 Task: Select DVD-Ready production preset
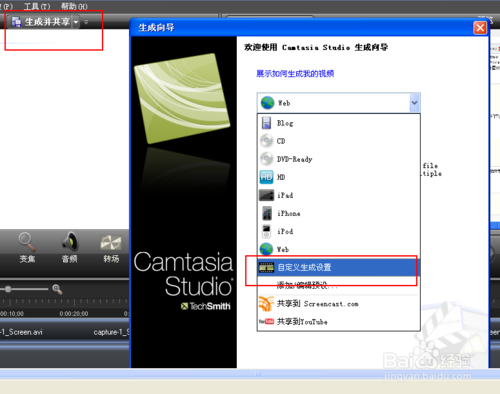coord(338,159)
